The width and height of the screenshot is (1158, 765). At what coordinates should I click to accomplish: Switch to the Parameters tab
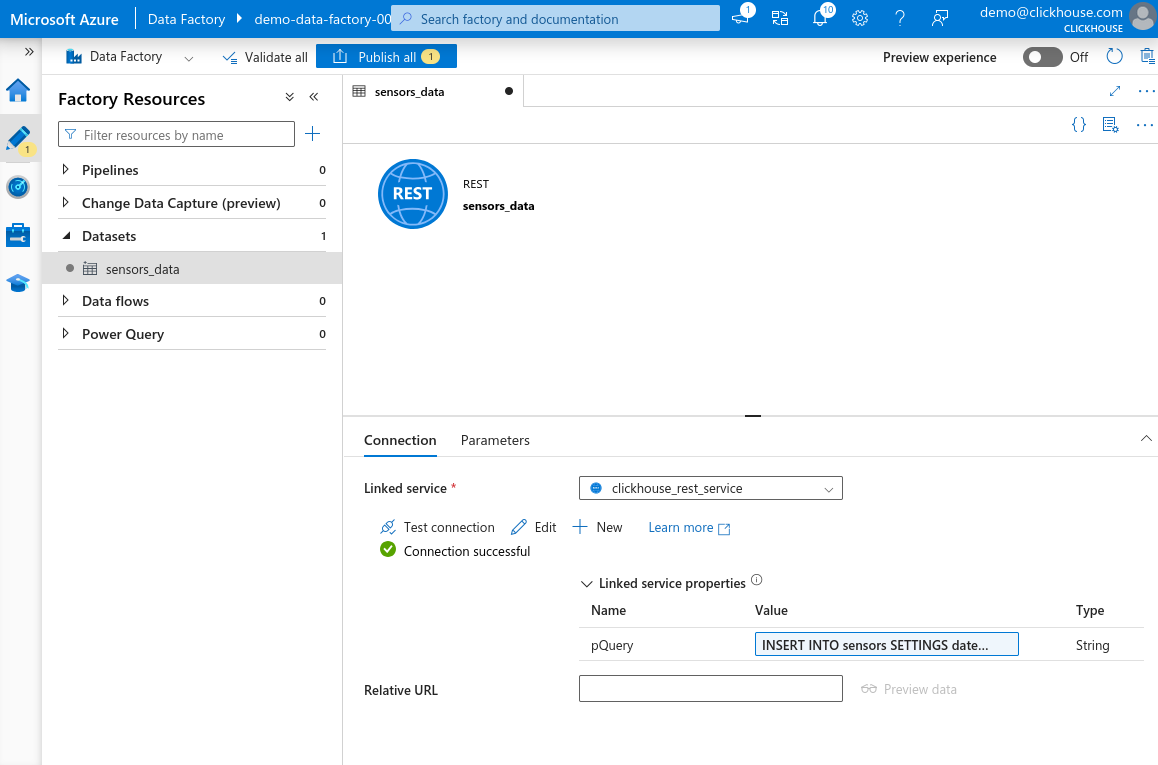pyautogui.click(x=495, y=440)
